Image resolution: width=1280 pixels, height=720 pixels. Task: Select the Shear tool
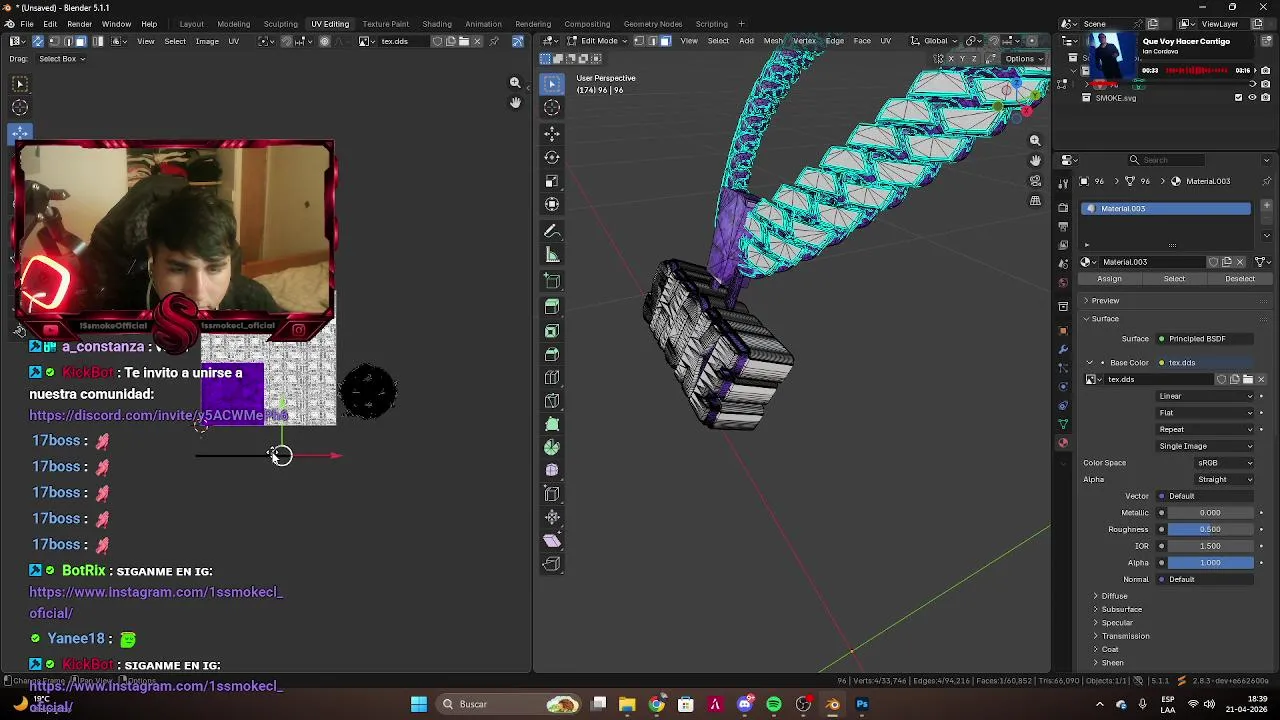pyautogui.click(x=552, y=540)
